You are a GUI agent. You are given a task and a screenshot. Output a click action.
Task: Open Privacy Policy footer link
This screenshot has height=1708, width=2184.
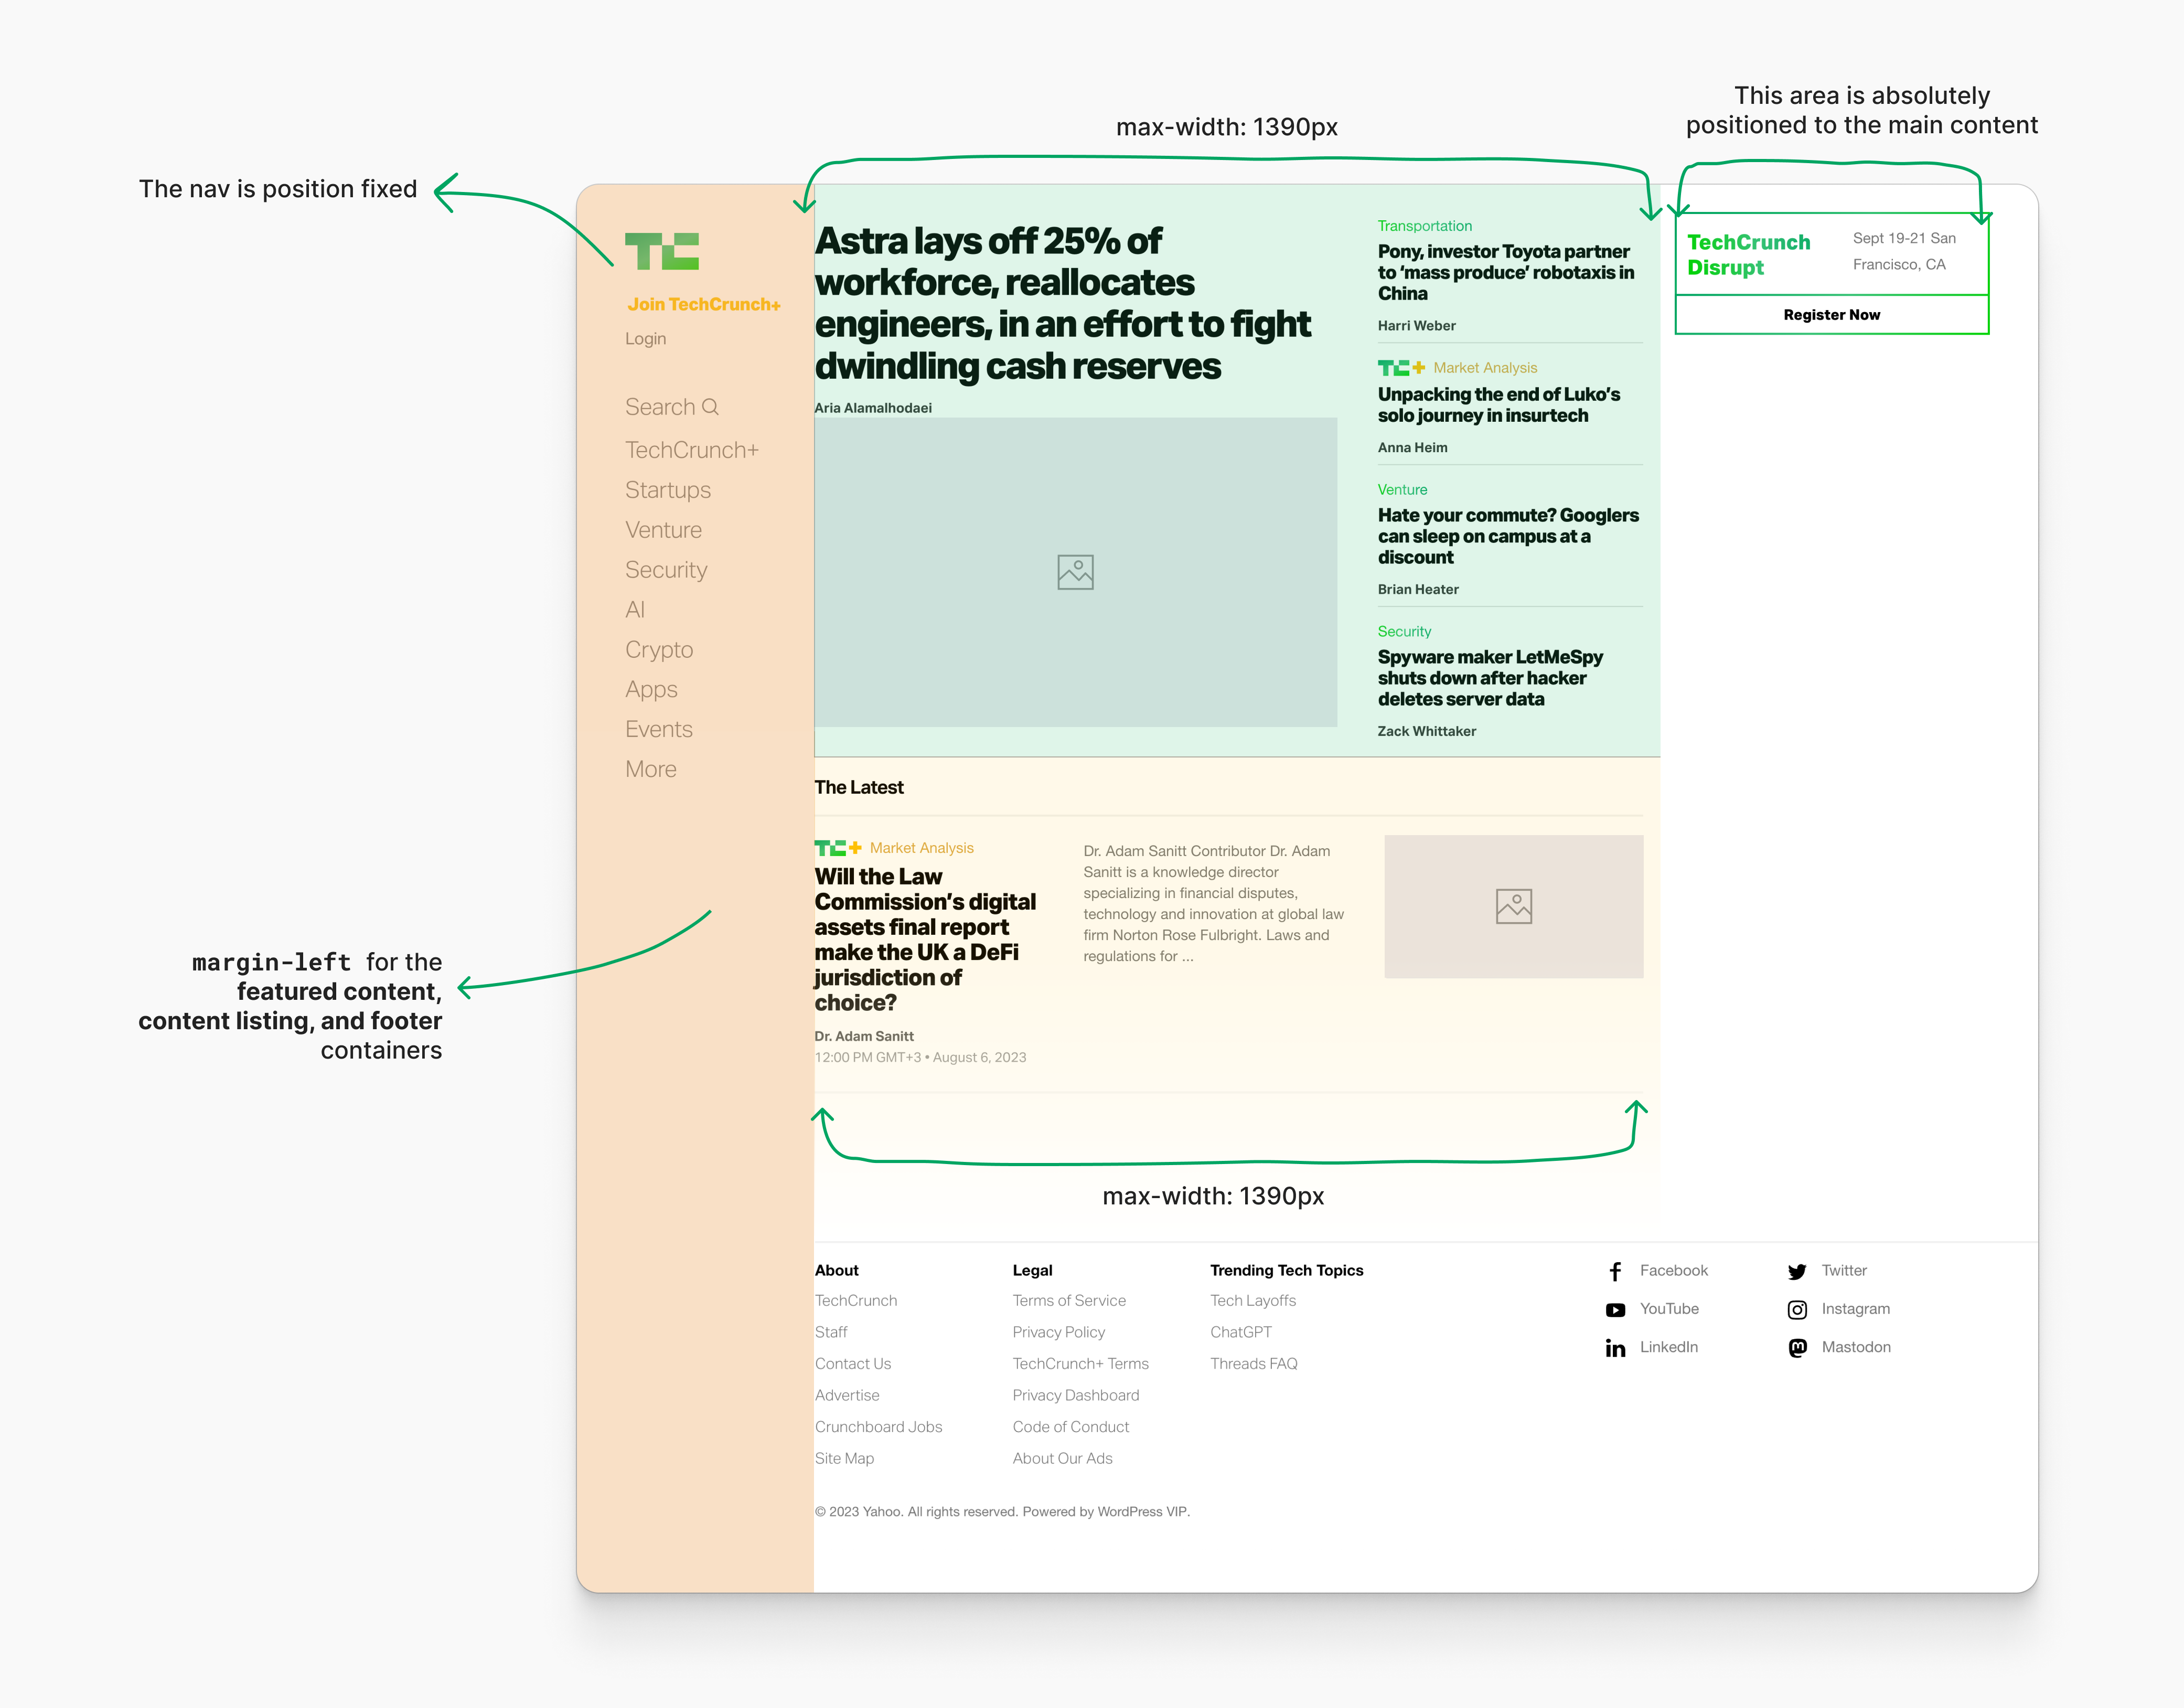1058,1332
